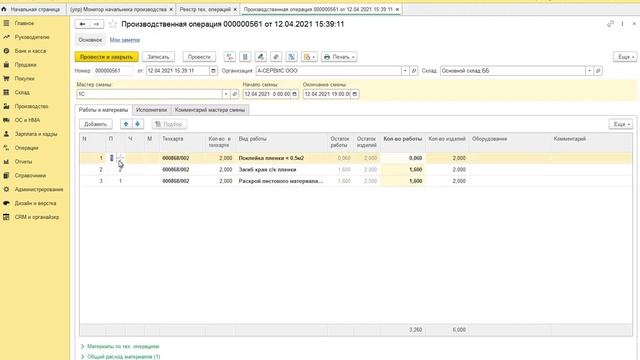Open the ОС и НМА section
The height and width of the screenshot is (360, 640).
click(x=27, y=120)
